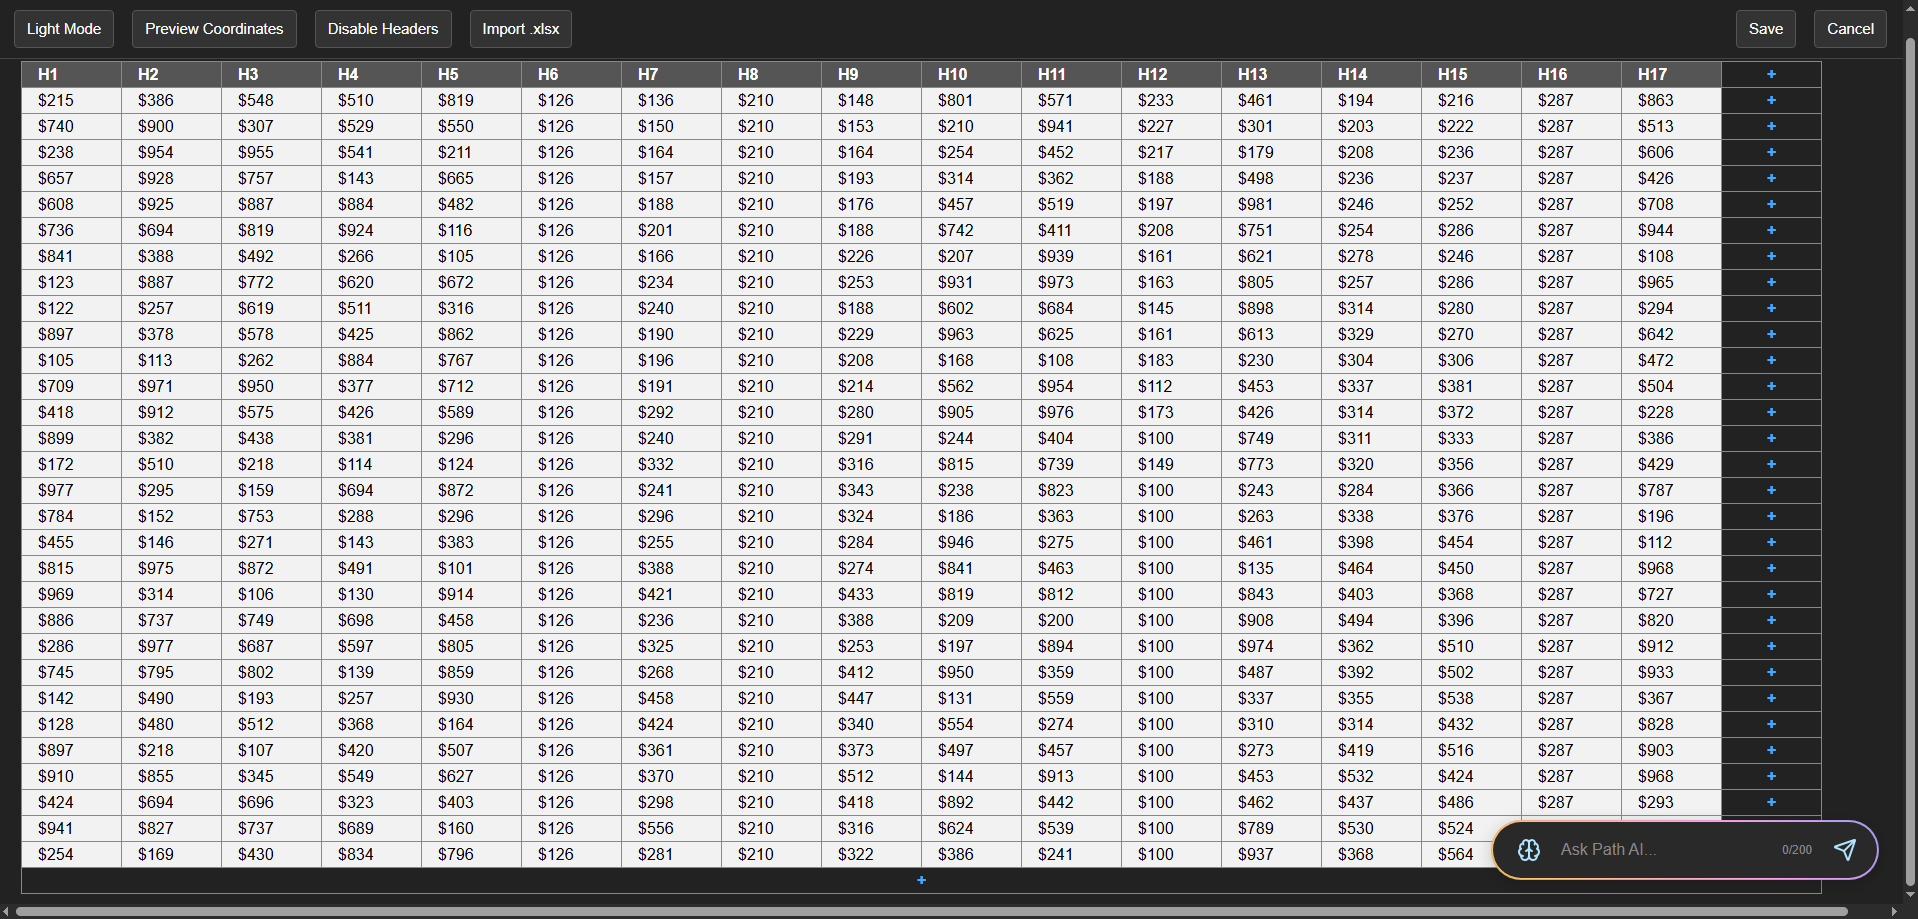Click Disable Headers button
The image size is (1918, 919).
(383, 29)
